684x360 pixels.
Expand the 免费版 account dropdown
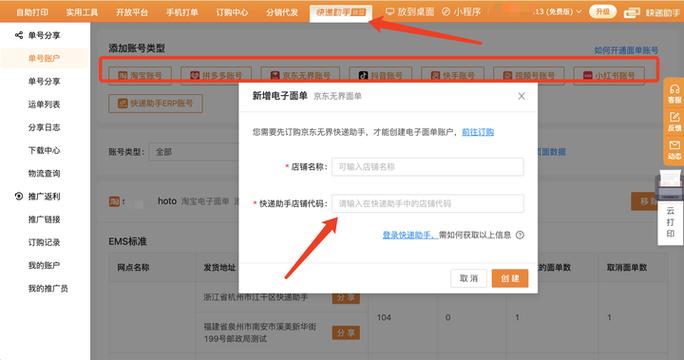coord(557,12)
